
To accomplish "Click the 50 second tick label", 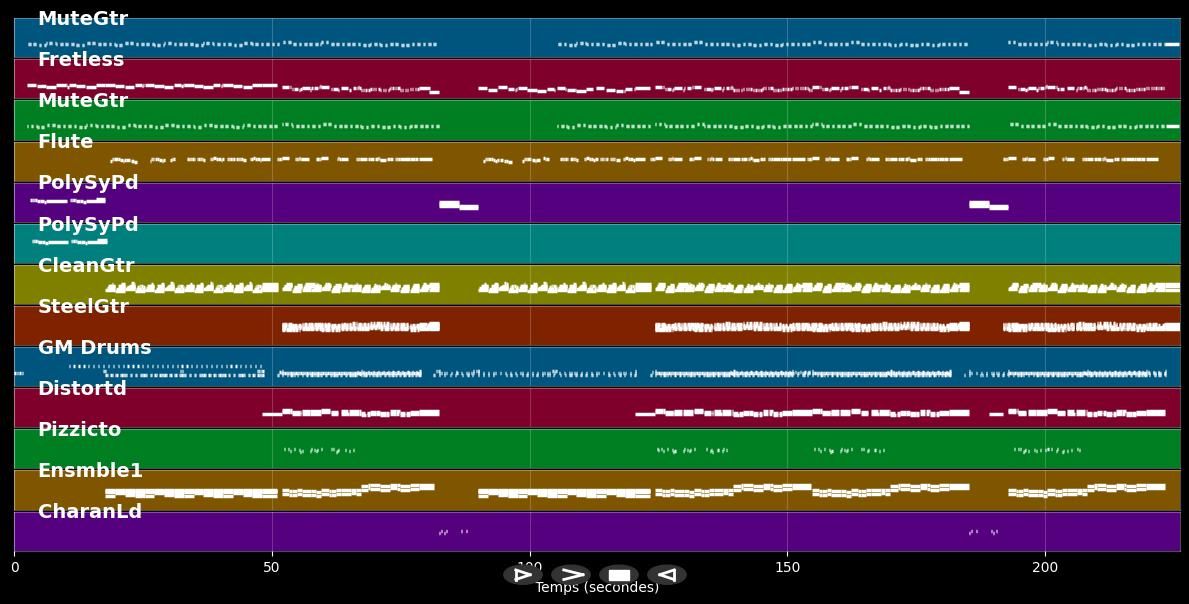I will point(271,568).
